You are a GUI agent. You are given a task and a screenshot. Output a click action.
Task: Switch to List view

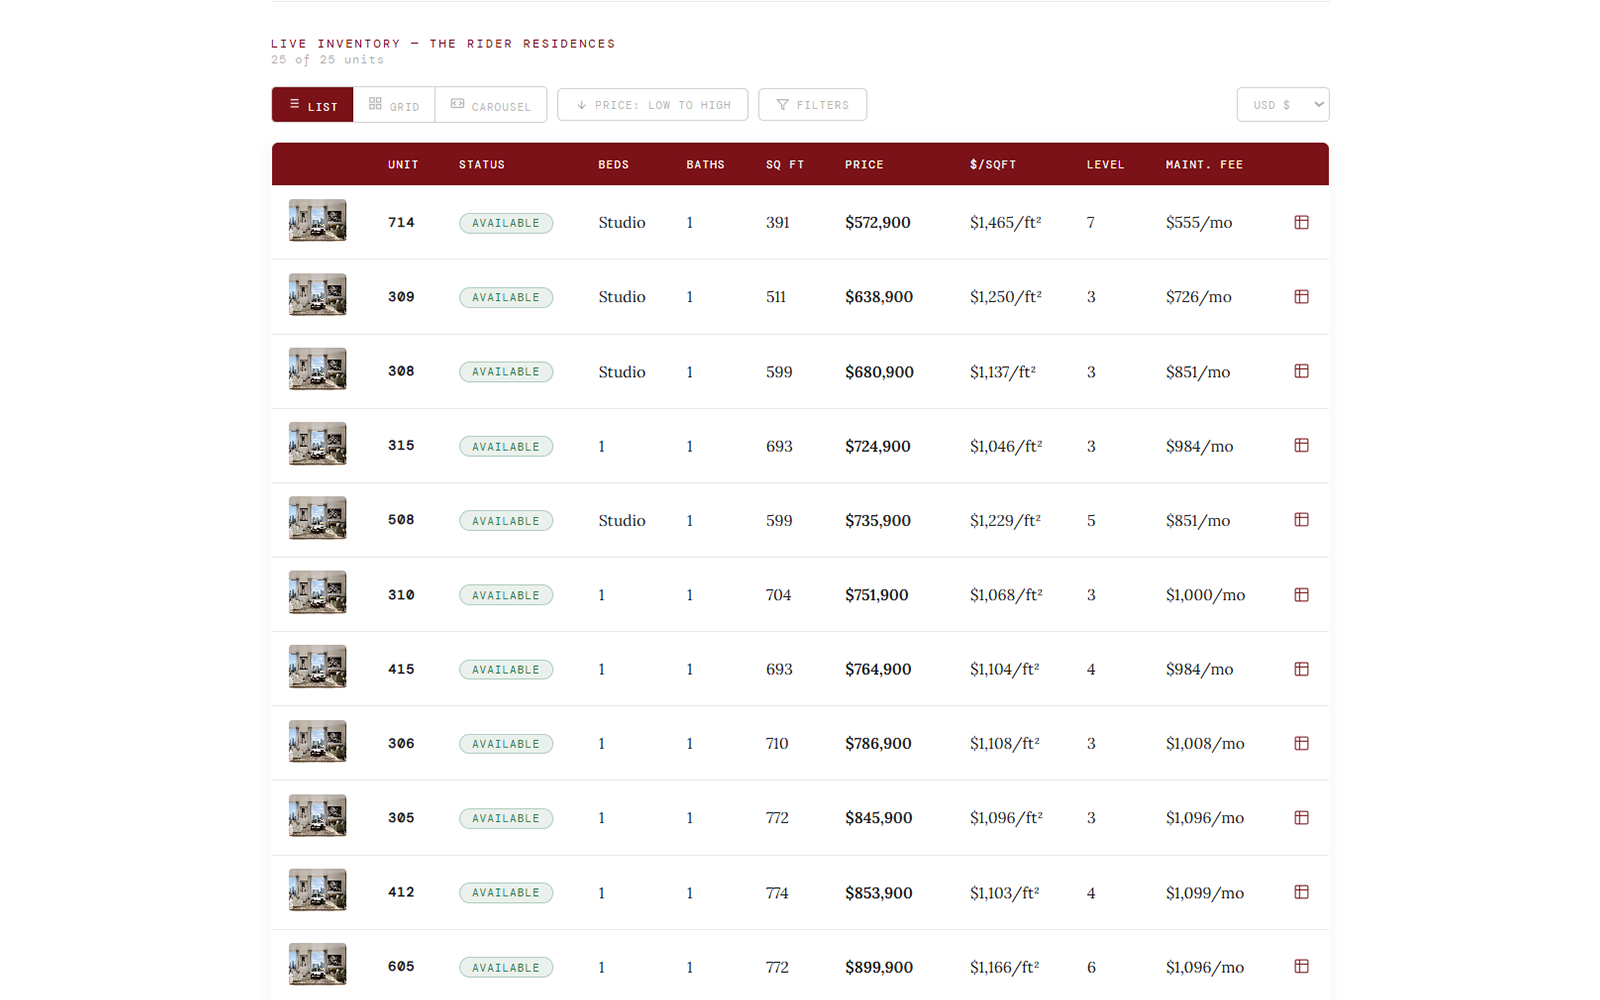pos(313,105)
